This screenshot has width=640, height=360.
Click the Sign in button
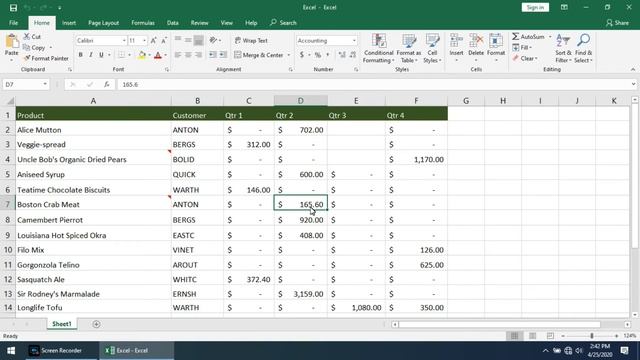click(535, 7)
